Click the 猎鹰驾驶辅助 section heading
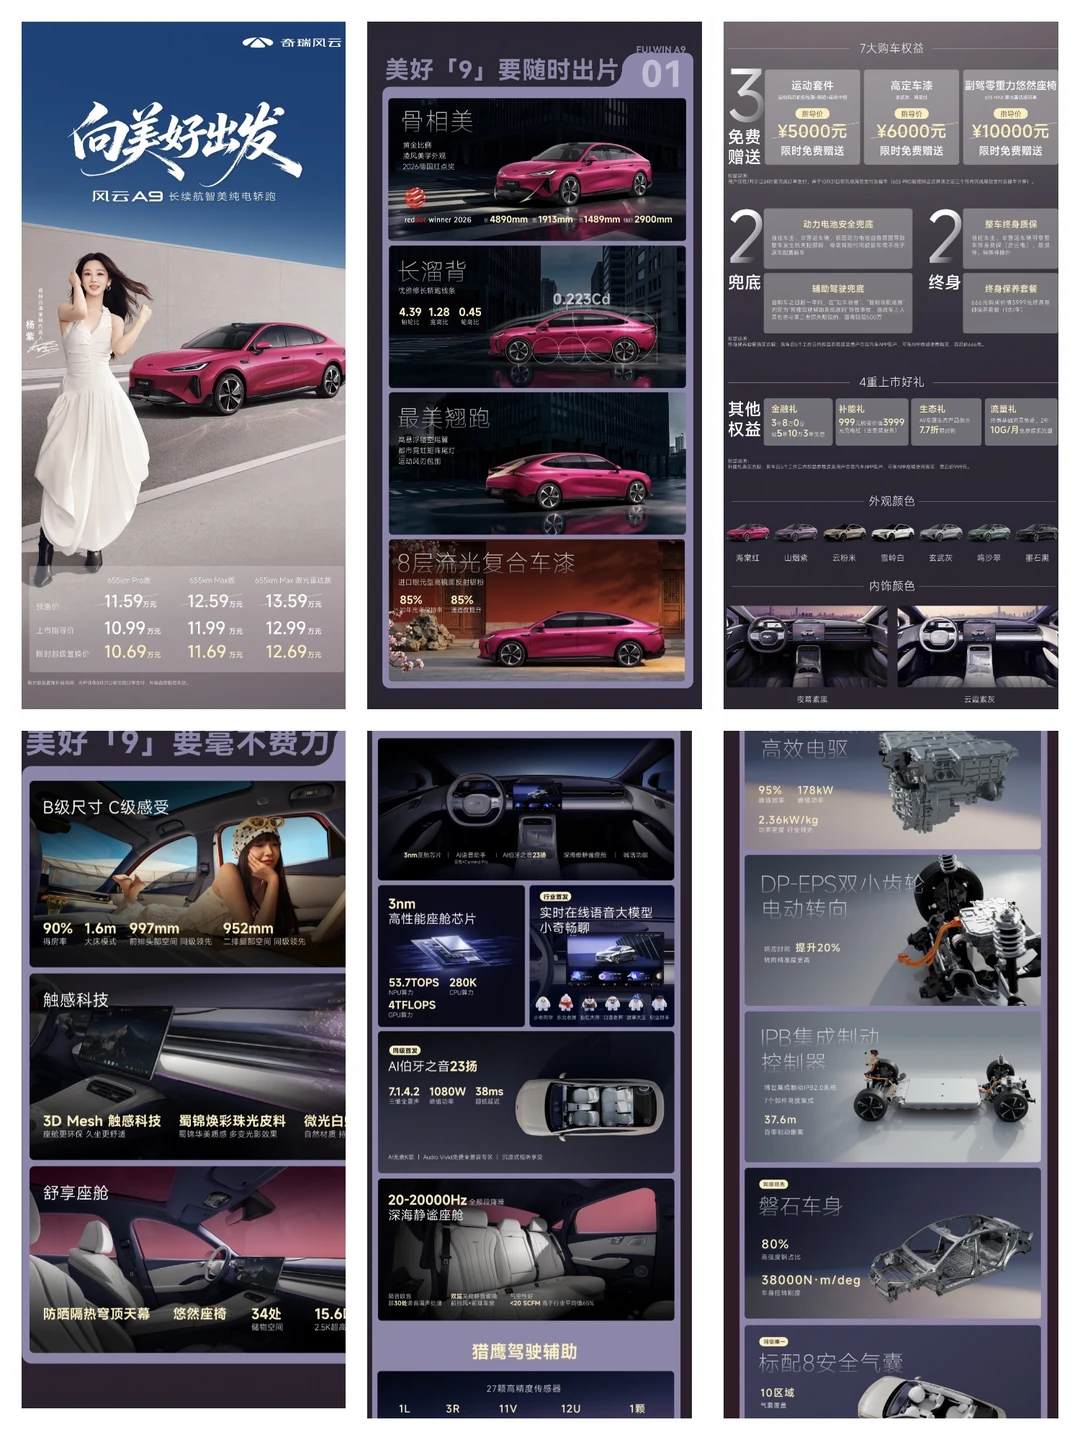 (524, 1351)
